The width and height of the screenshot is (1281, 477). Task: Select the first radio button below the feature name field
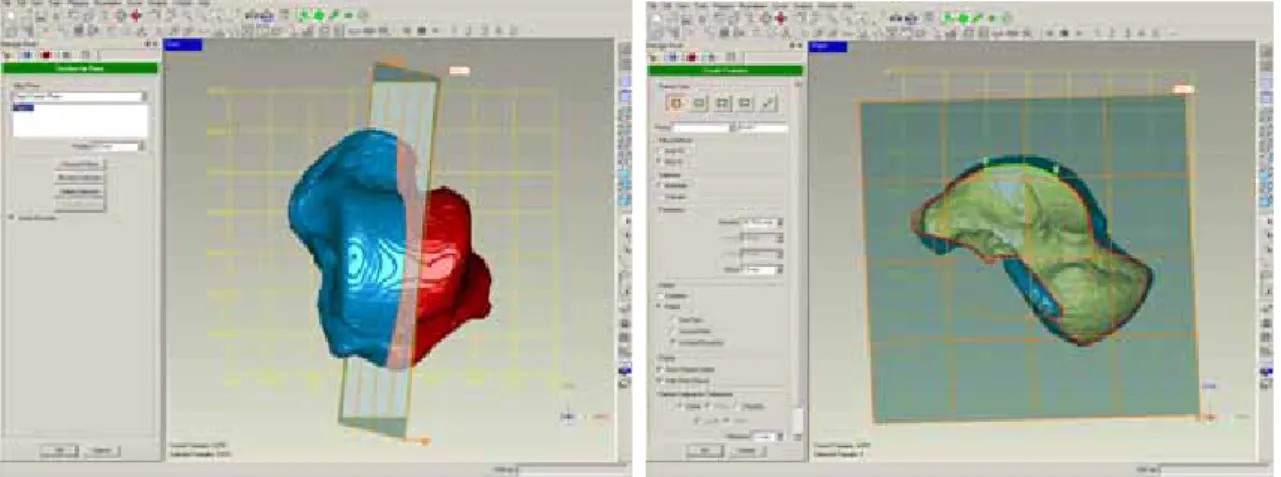[659, 151]
